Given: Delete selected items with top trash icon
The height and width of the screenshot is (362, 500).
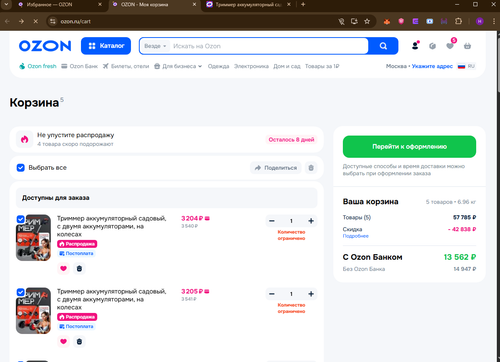Looking at the screenshot, I should (311, 168).
